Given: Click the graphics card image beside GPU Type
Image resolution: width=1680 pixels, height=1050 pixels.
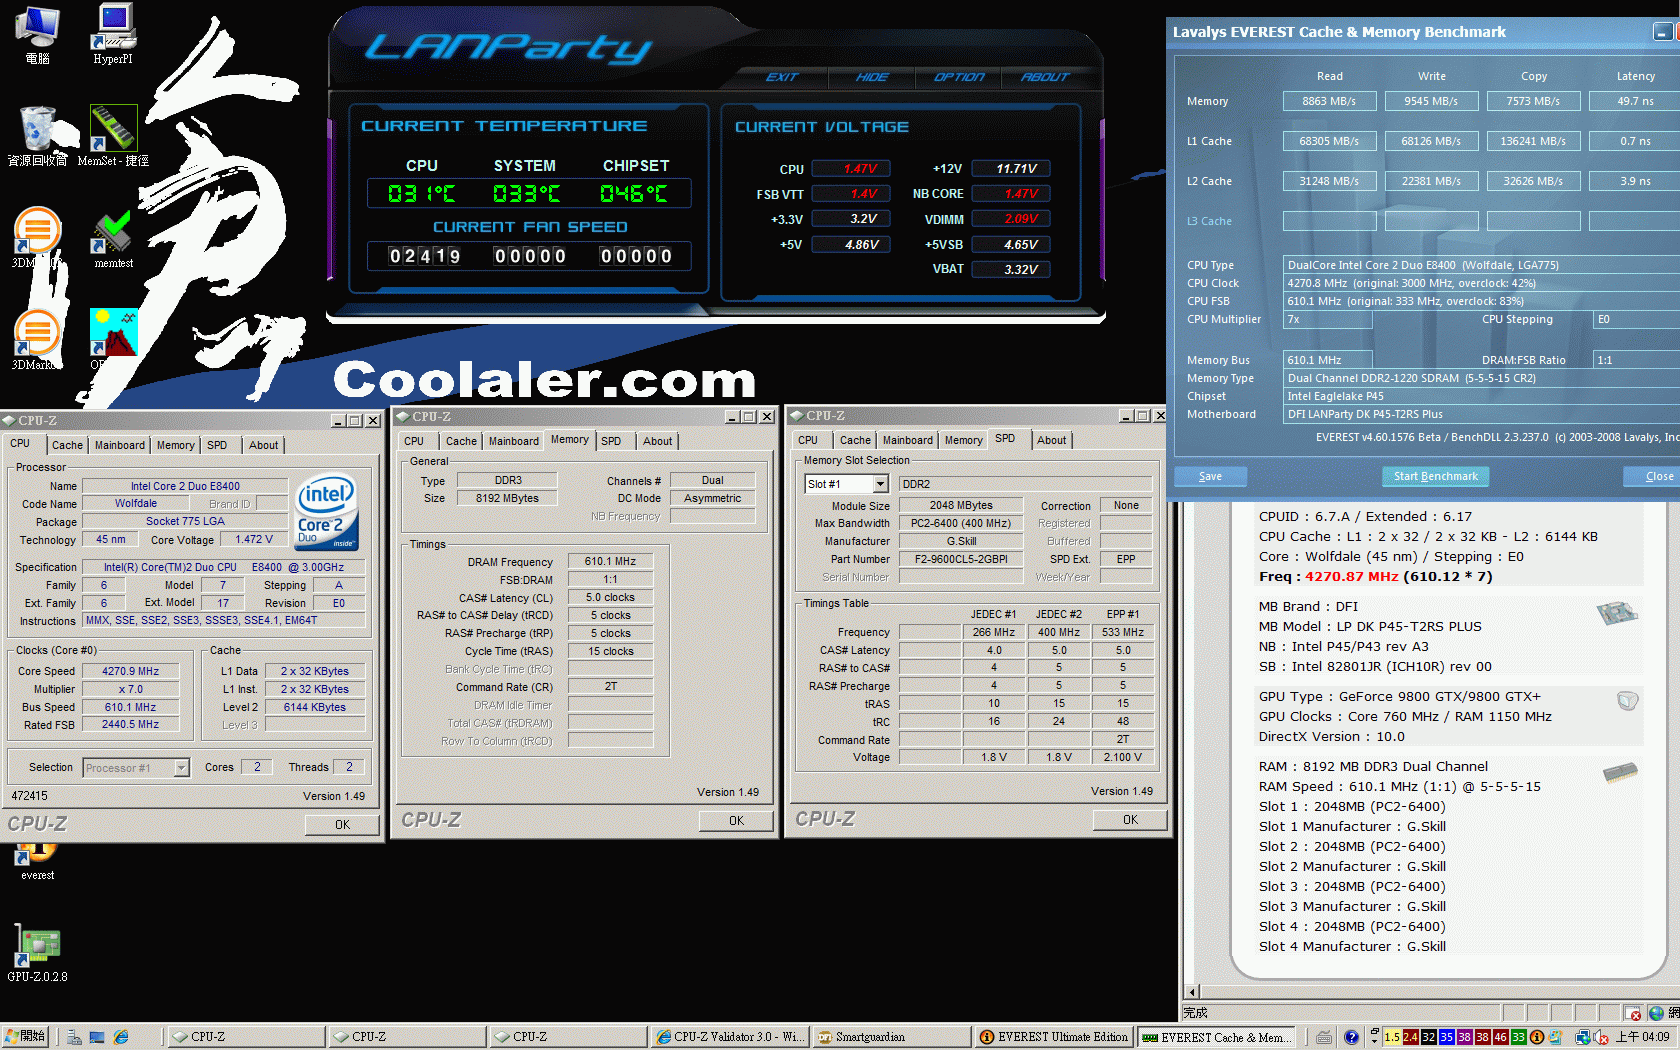Looking at the screenshot, I should tap(1628, 700).
